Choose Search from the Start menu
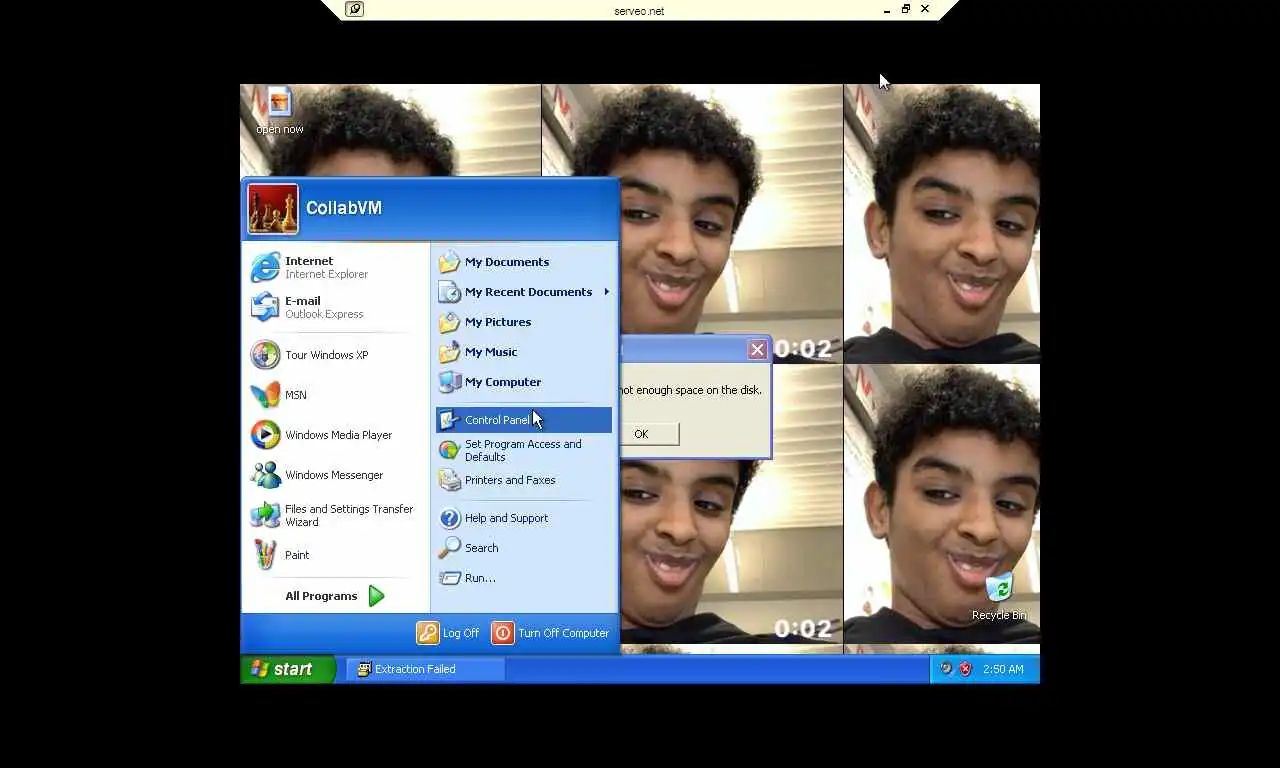1280x768 pixels. click(524, 548)
